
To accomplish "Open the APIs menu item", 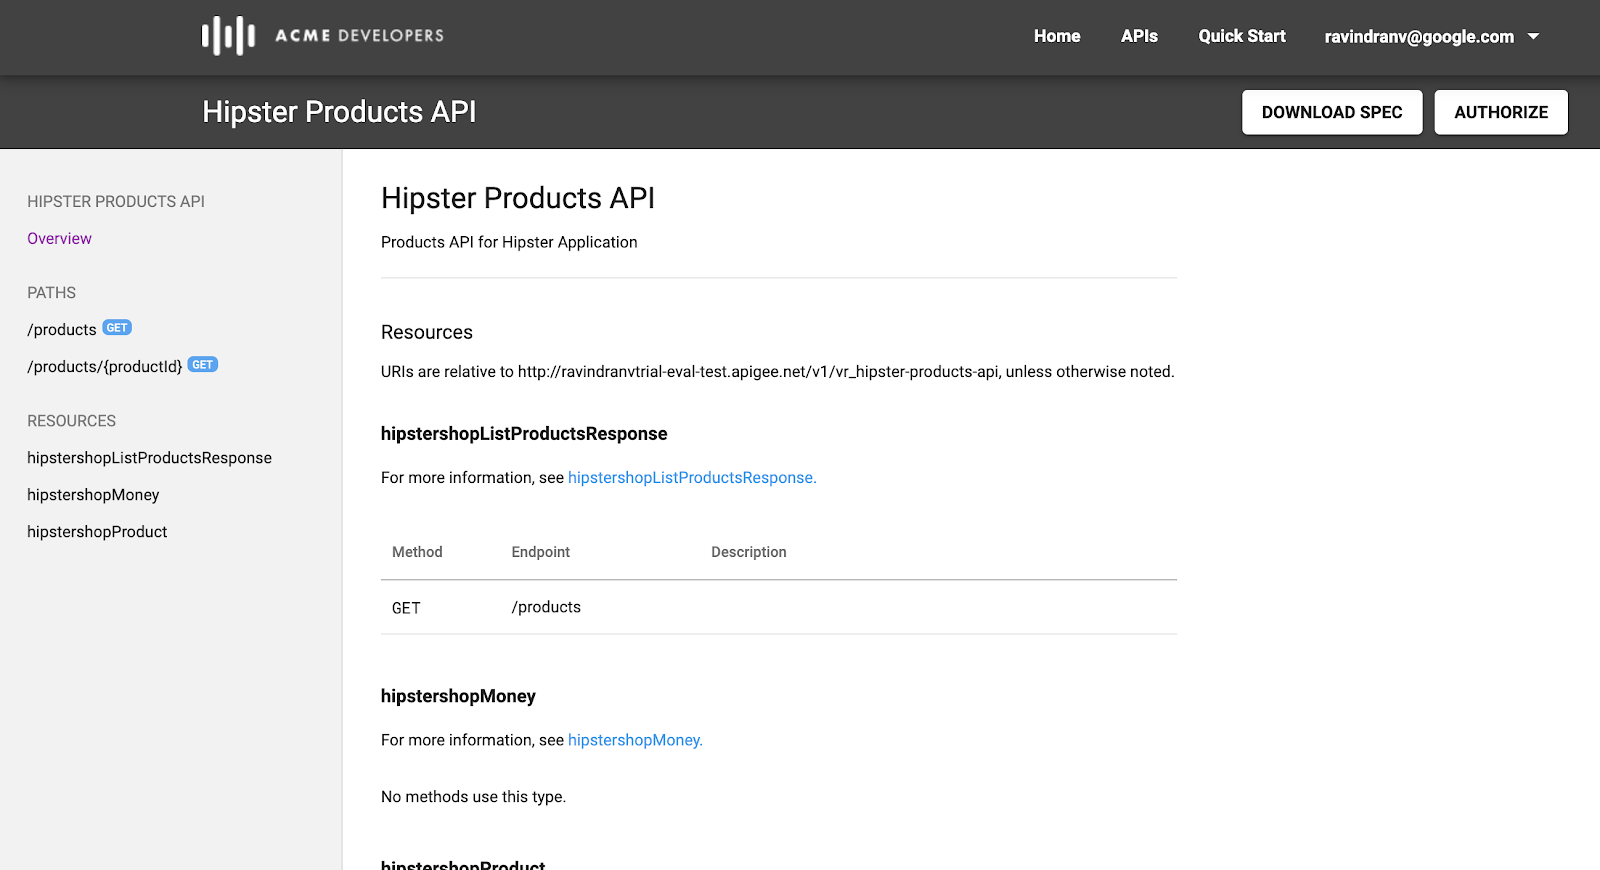I will coord(1139,36).
